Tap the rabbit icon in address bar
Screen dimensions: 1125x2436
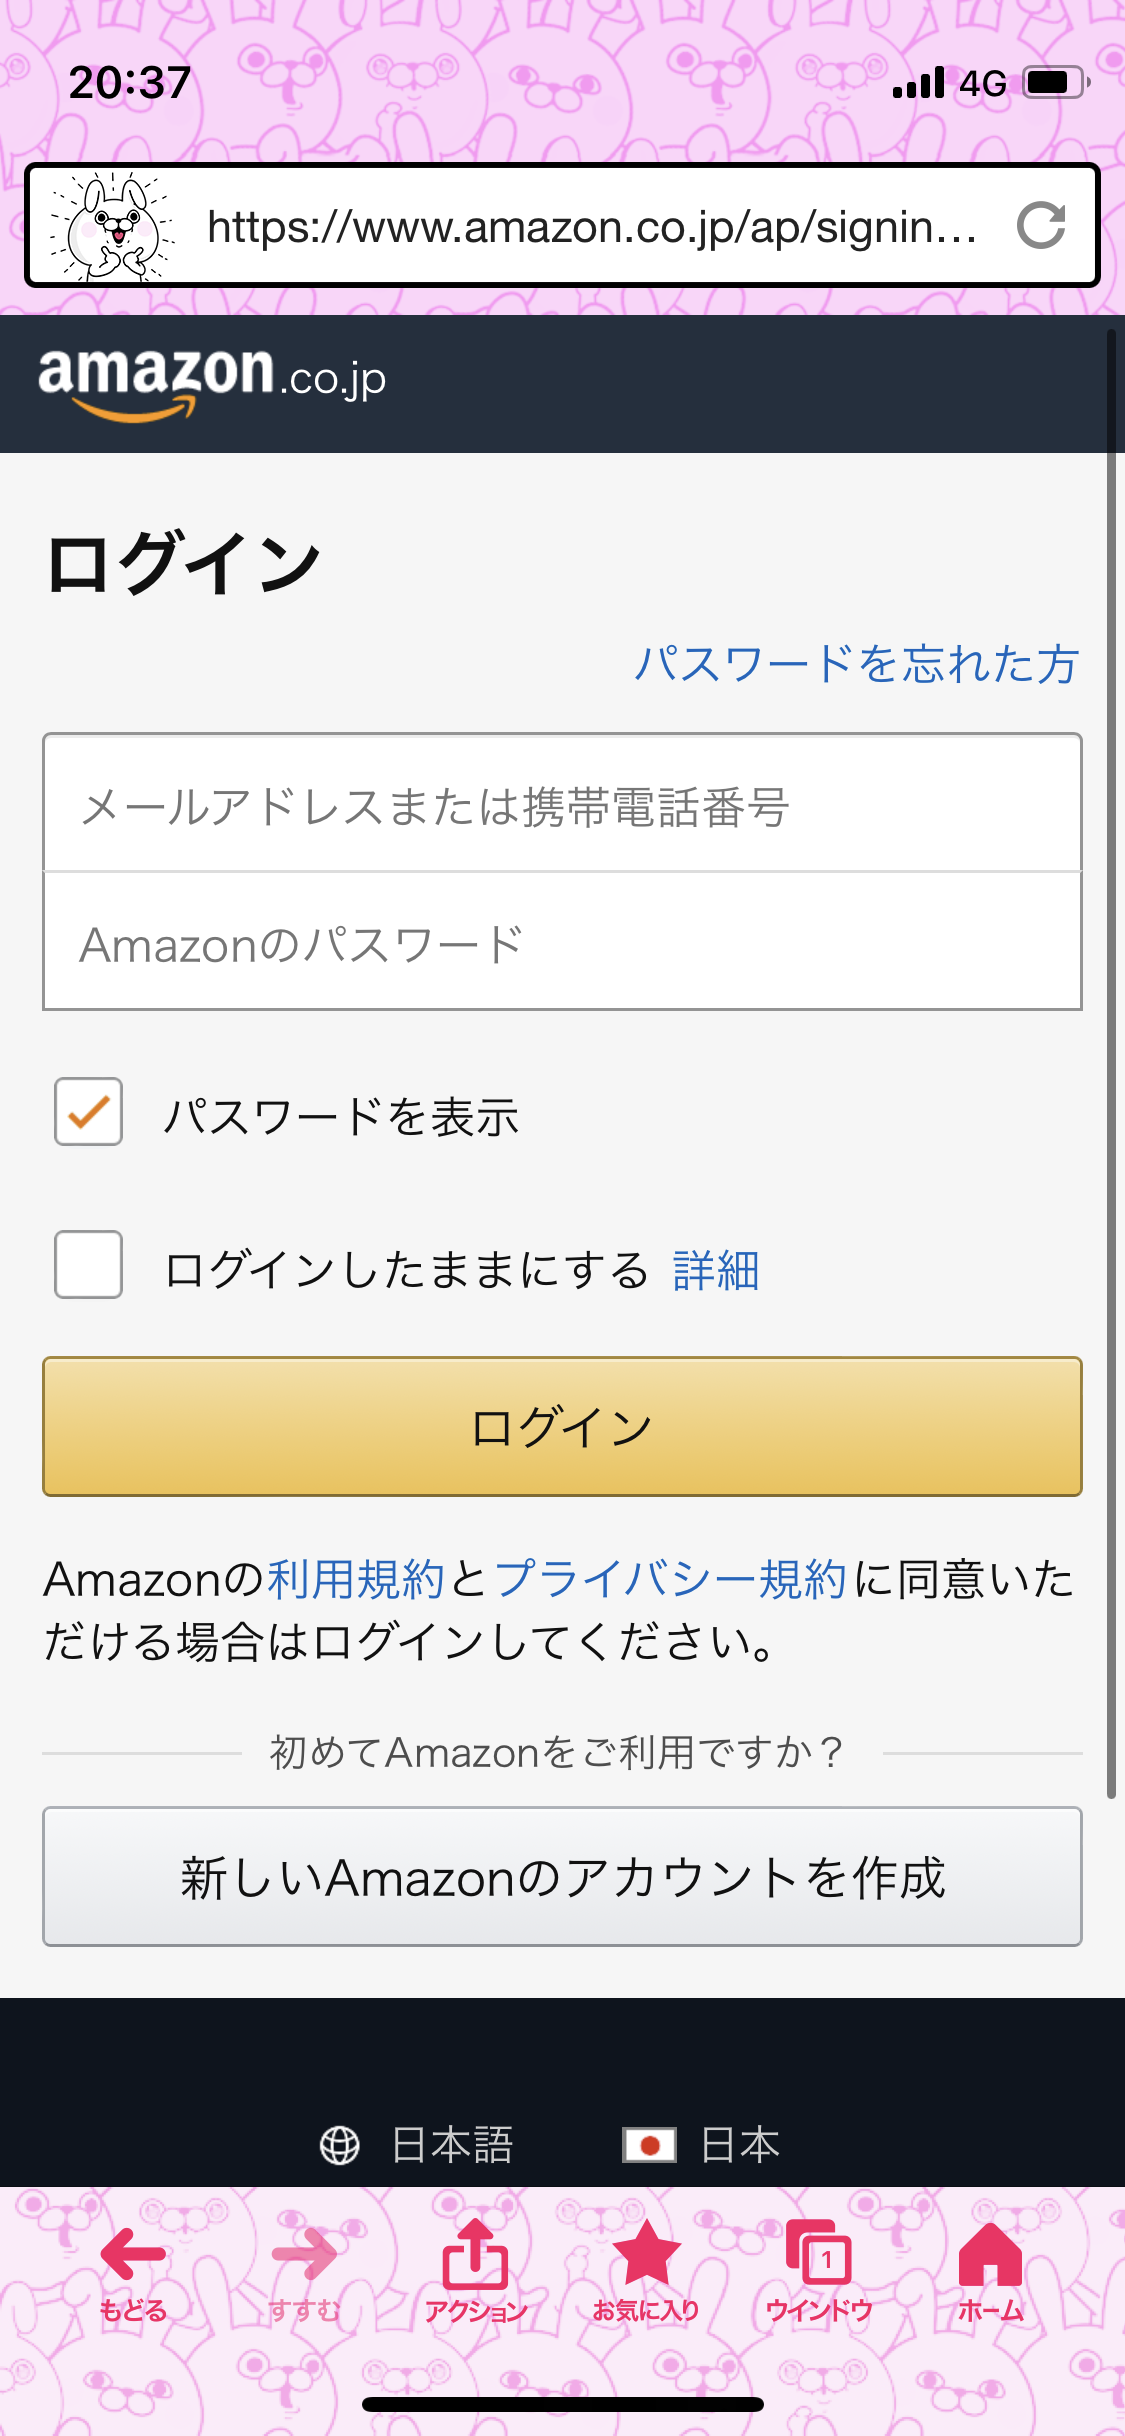tap(113, 226)
